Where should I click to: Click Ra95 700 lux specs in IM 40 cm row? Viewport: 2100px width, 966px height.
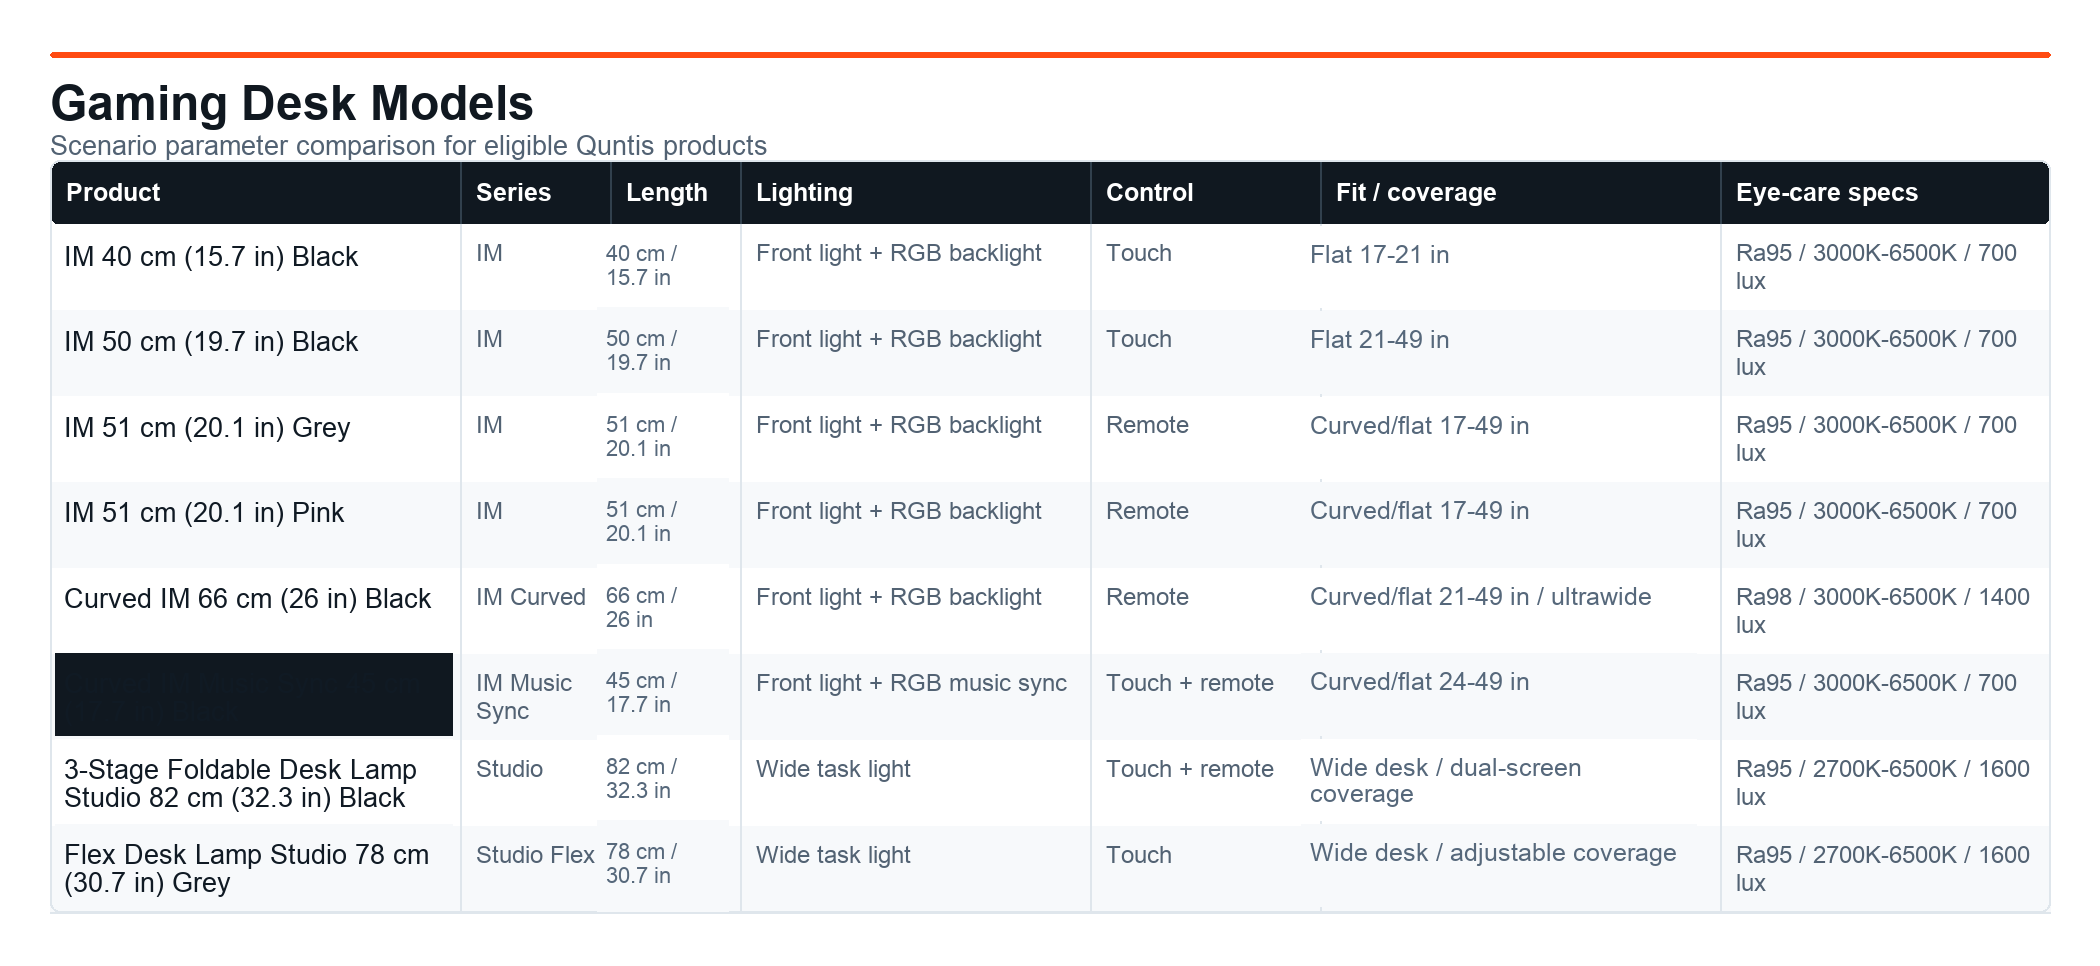click(1876, 267)
